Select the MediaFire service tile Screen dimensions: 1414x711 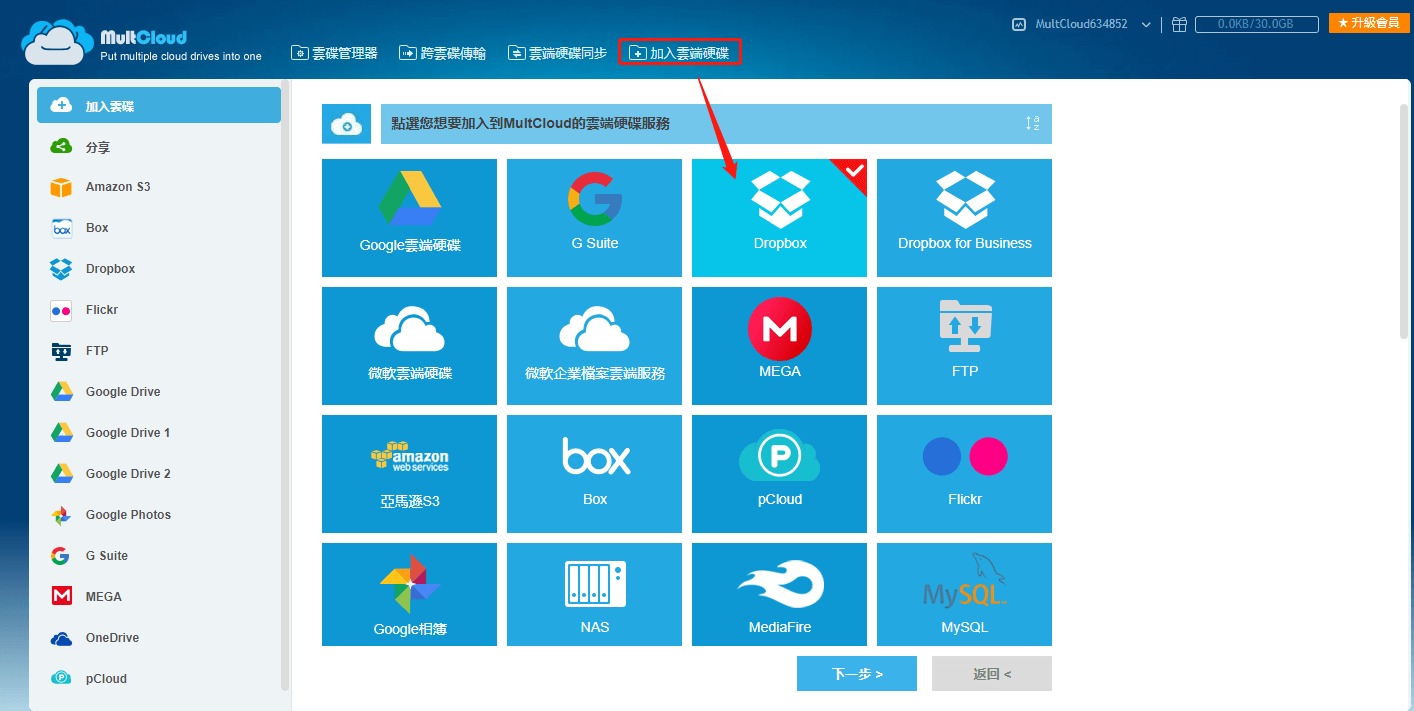(x=779, y=594)
